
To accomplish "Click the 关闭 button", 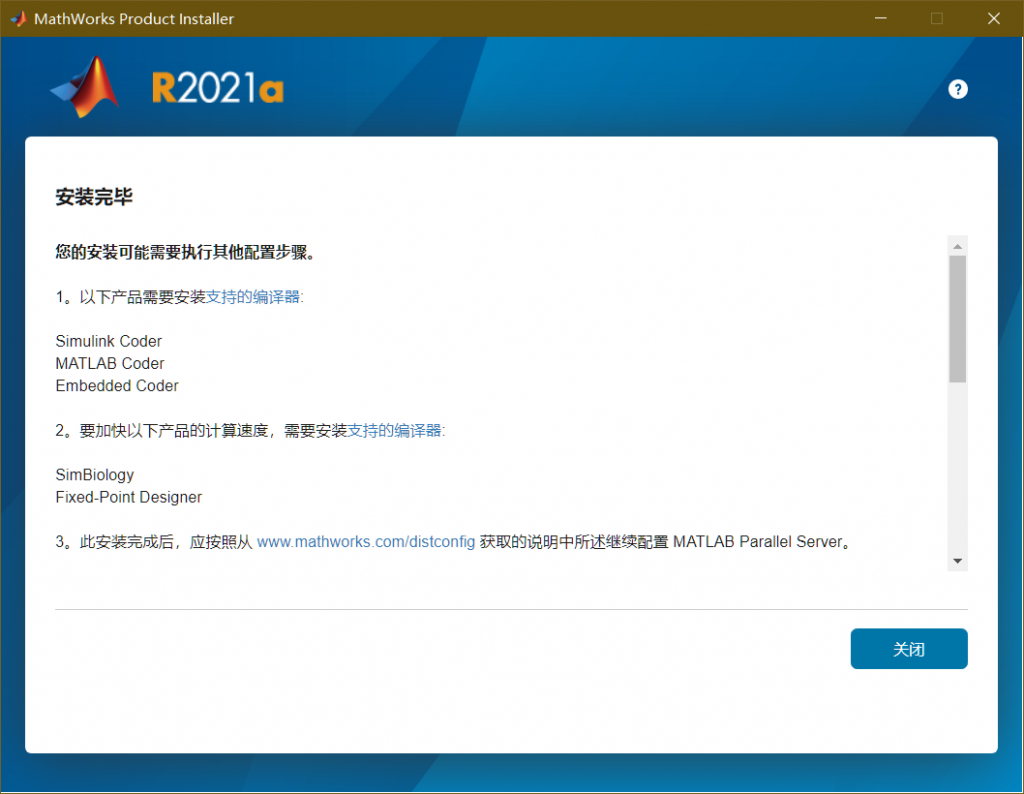I will point(908,648).
